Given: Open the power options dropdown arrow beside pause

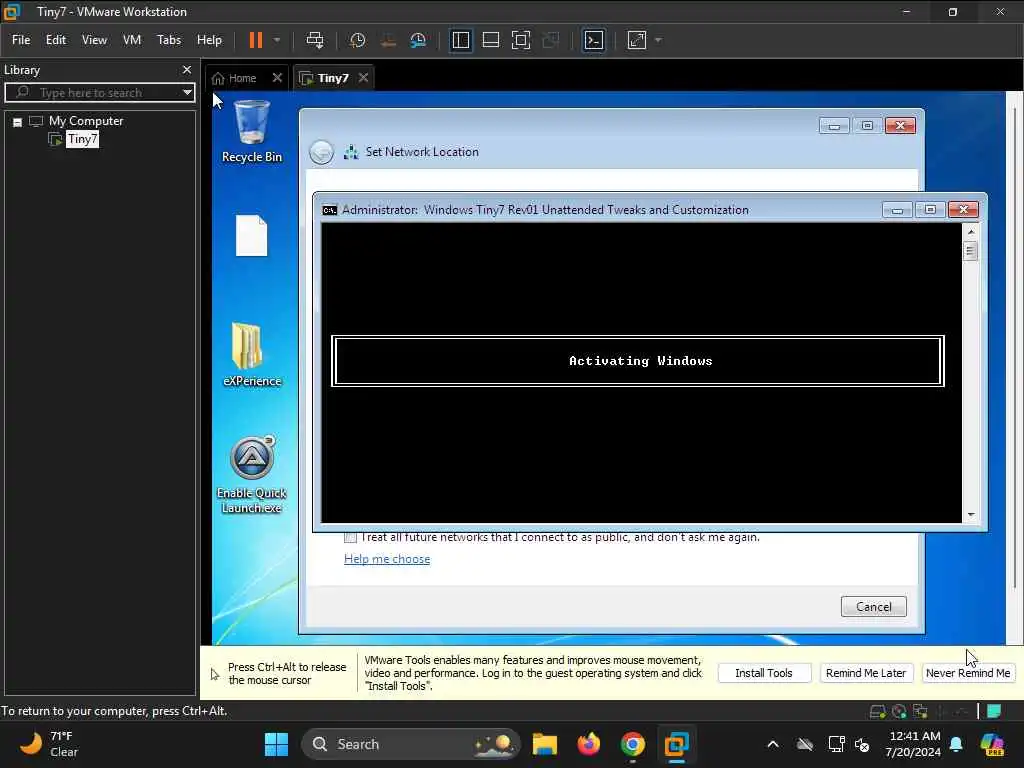Looking at the screenshot, I should point(278,40).
